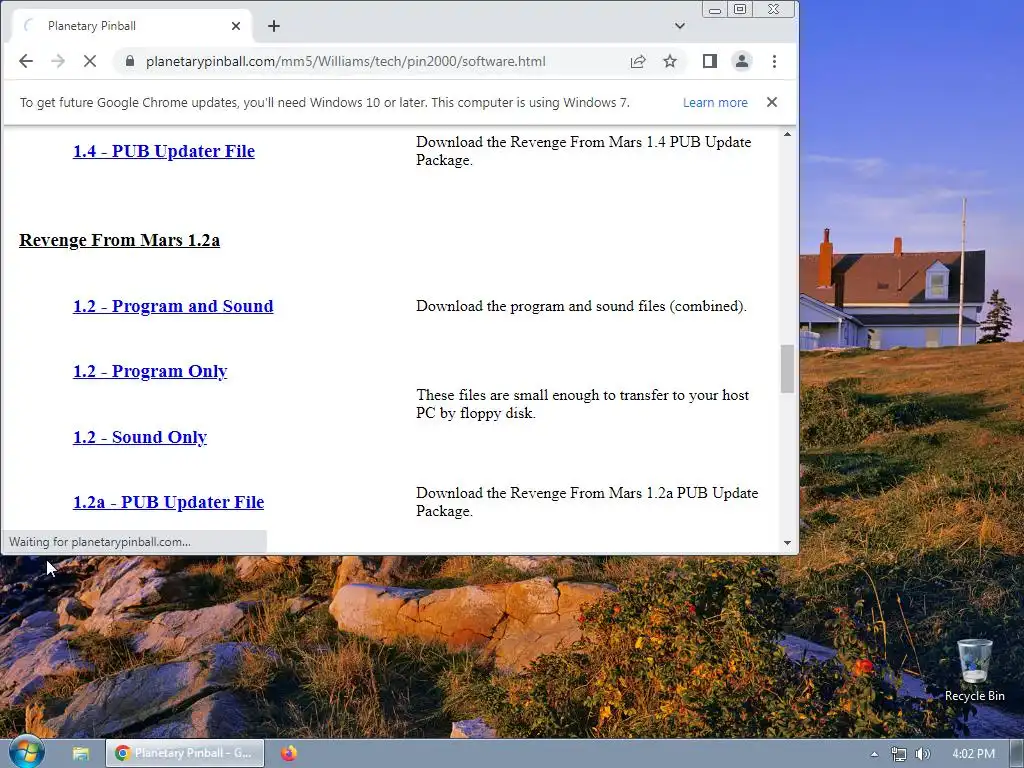Open Chrome three-dot menu
The height and width of the screenshot is (768, 1024).
[775, 61]
